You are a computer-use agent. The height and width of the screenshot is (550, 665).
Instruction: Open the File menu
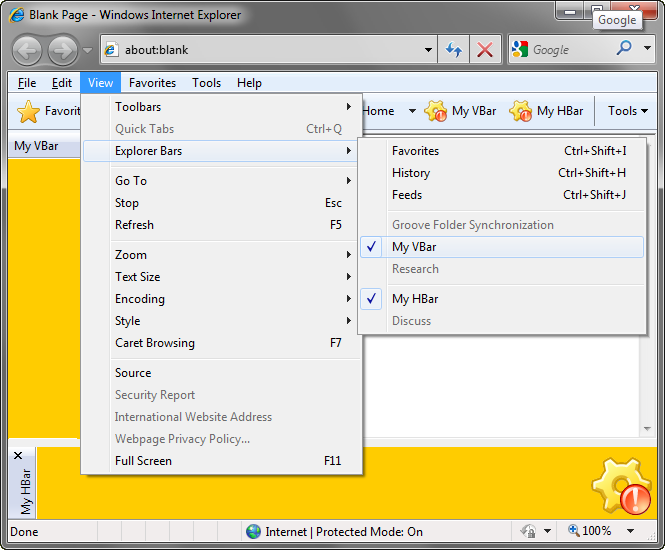pos(27,83)
